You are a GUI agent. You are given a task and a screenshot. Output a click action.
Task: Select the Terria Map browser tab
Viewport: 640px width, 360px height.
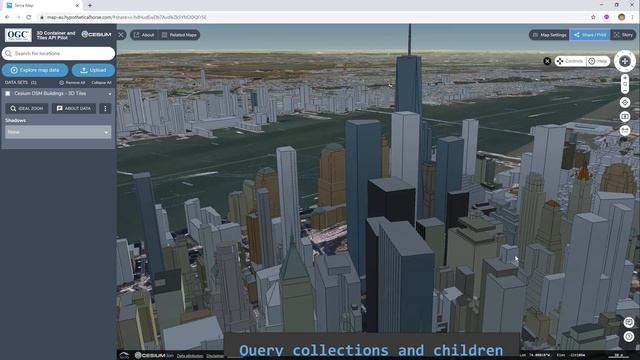point(42,5)
